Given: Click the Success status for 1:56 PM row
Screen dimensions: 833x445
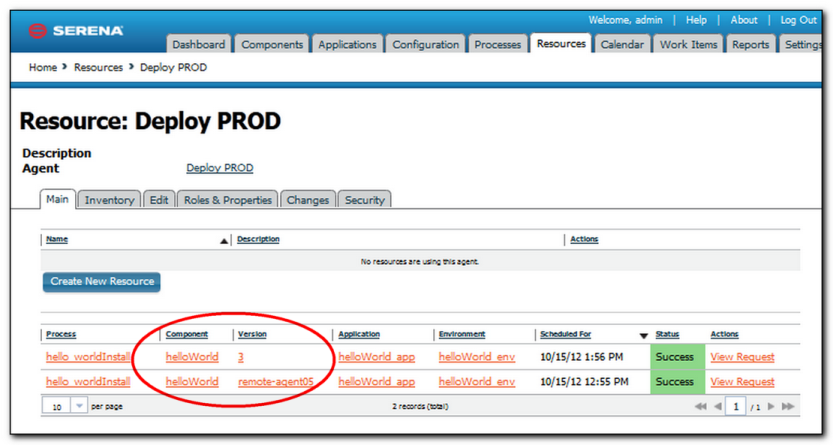Looking at the screenshot, I should [x=675, y=357].
